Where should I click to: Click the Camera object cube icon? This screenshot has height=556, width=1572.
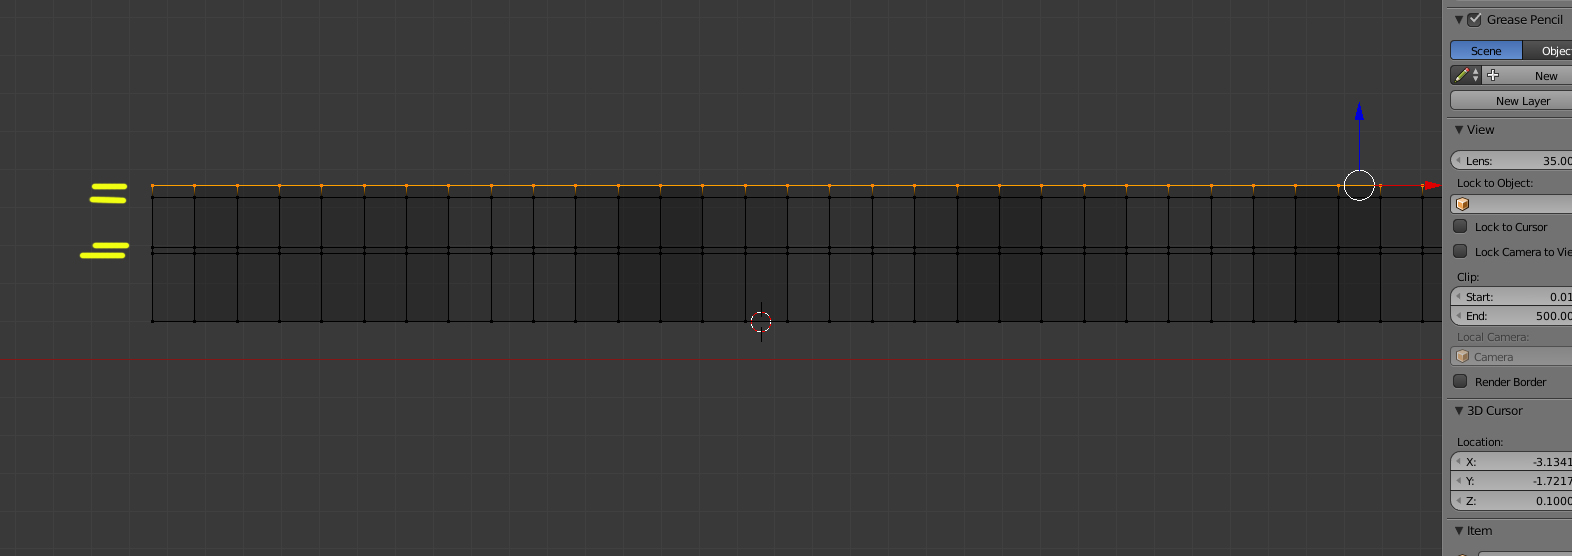(x=1462, y=357)
